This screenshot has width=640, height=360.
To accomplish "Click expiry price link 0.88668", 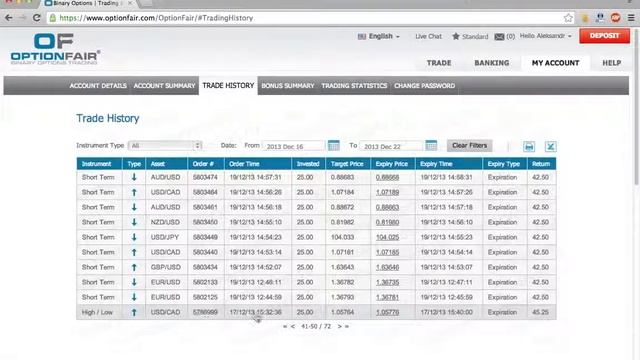I will pos(387,178).
